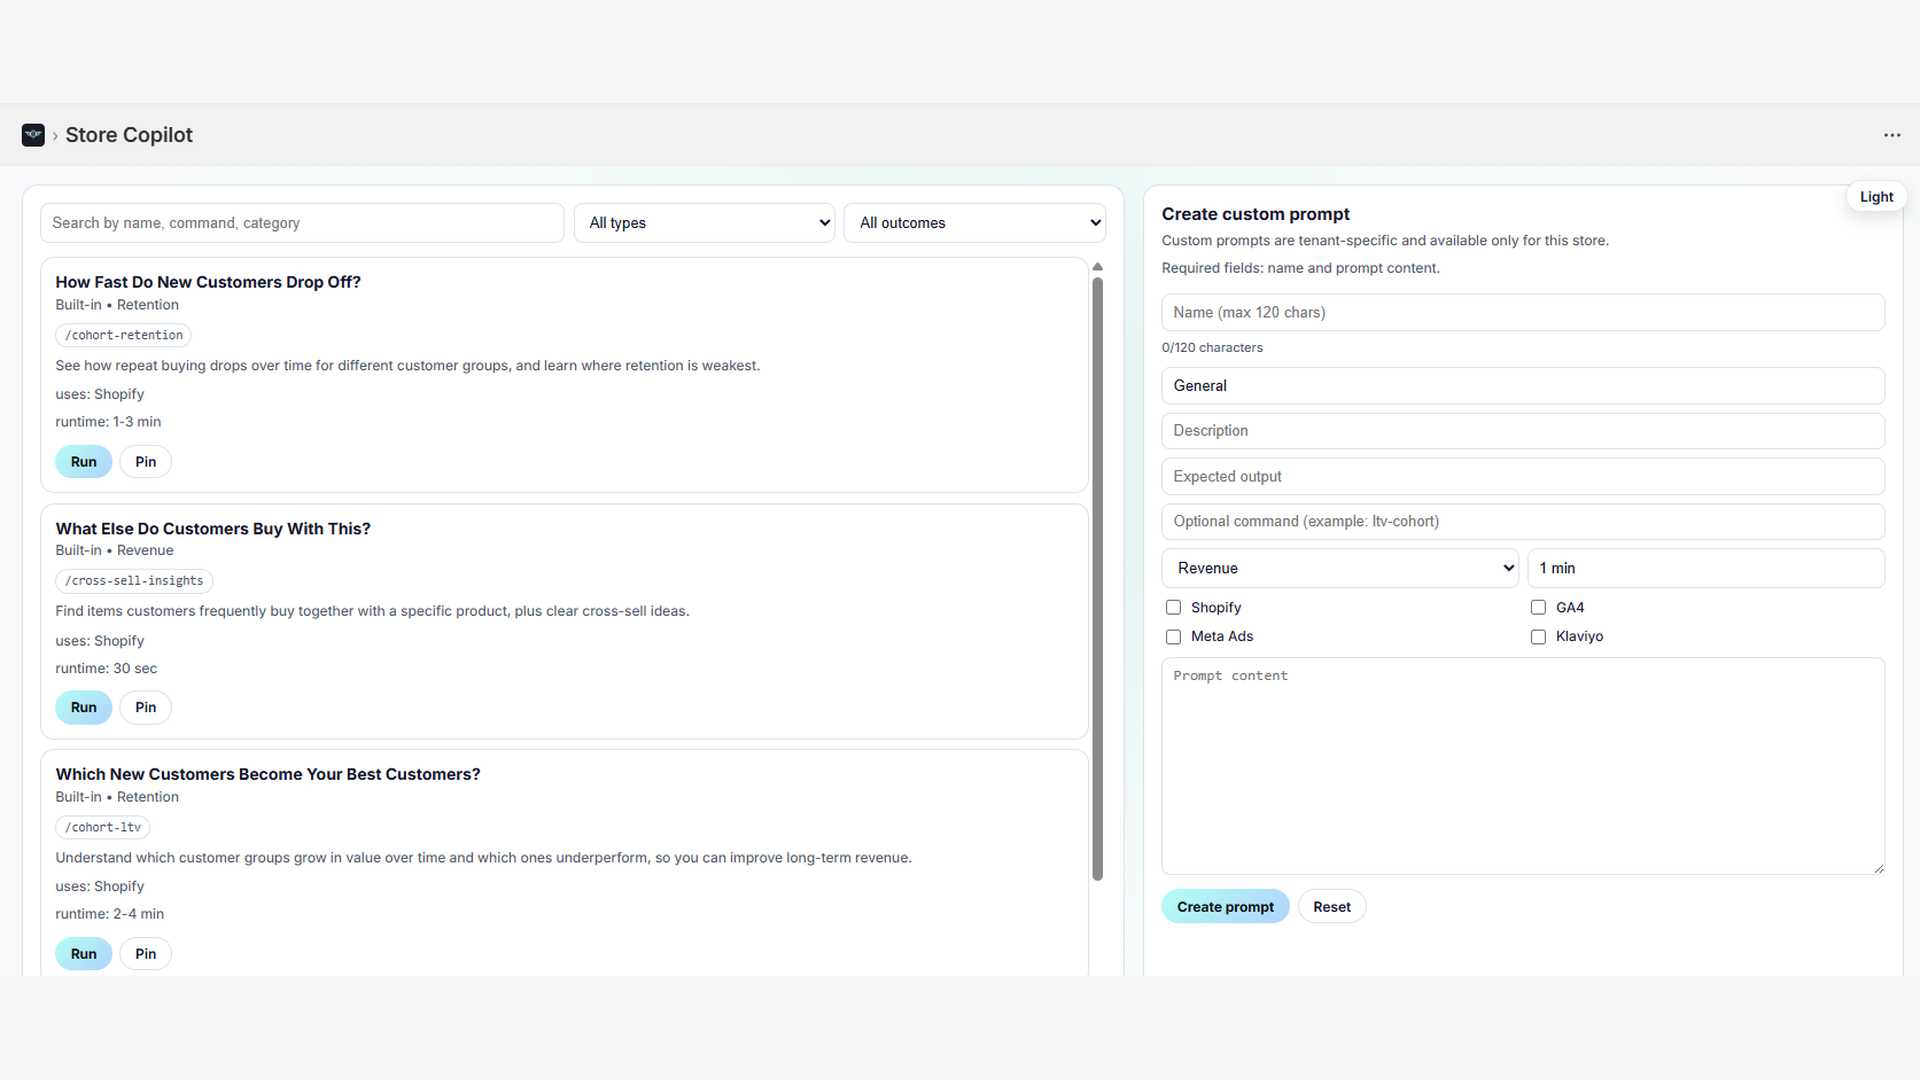Click the scrollbar up arrow in prompt list
The width and height of the screenshot is (1920, 1080).
click(1097, 267)
